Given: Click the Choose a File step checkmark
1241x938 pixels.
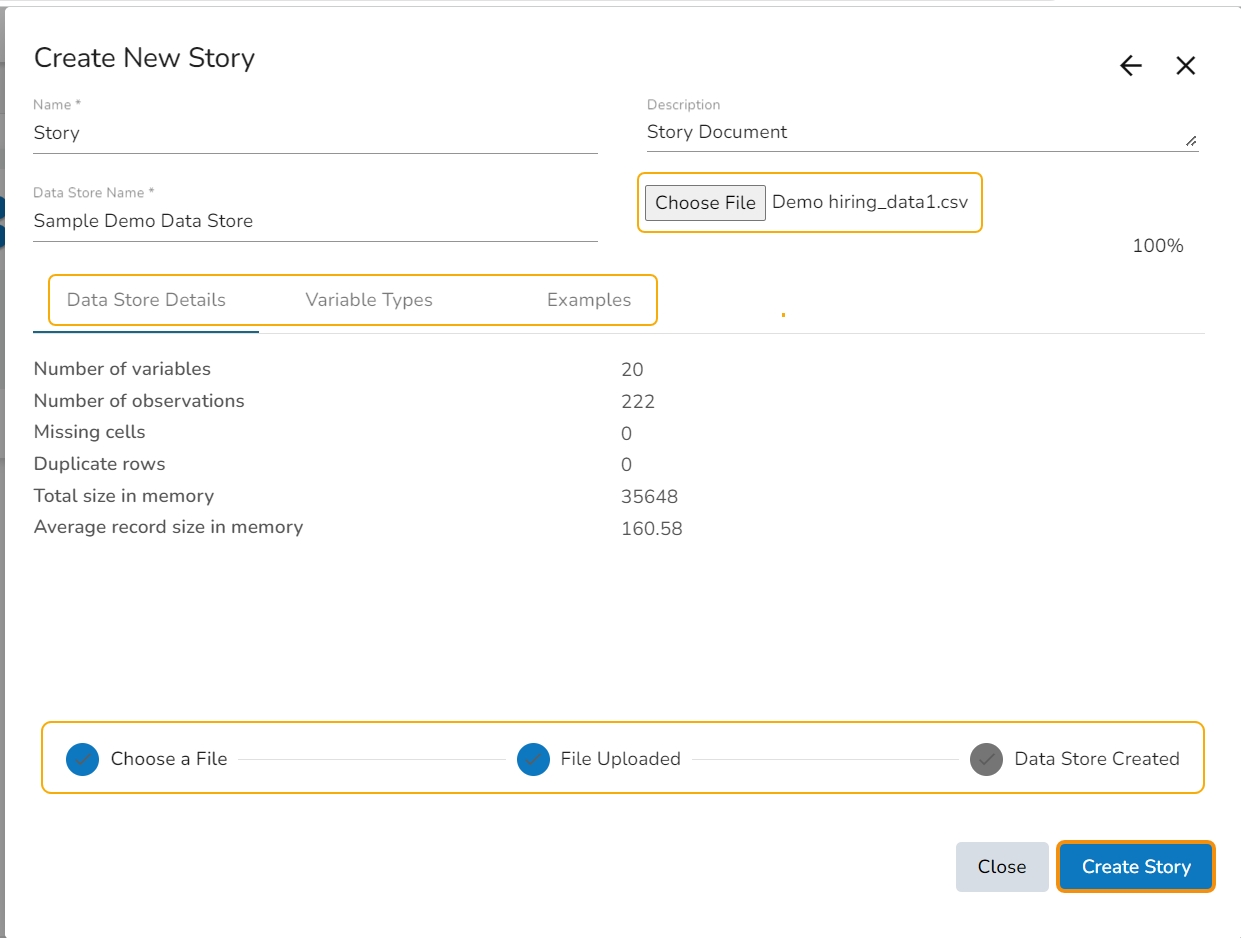Looking at the screenshot, I should (x=82, y=759).
